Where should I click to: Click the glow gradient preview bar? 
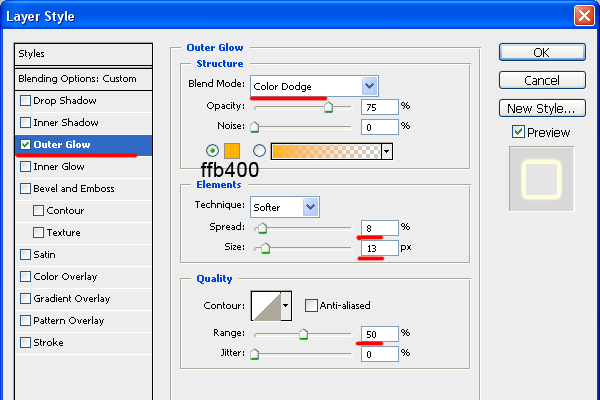324,151
